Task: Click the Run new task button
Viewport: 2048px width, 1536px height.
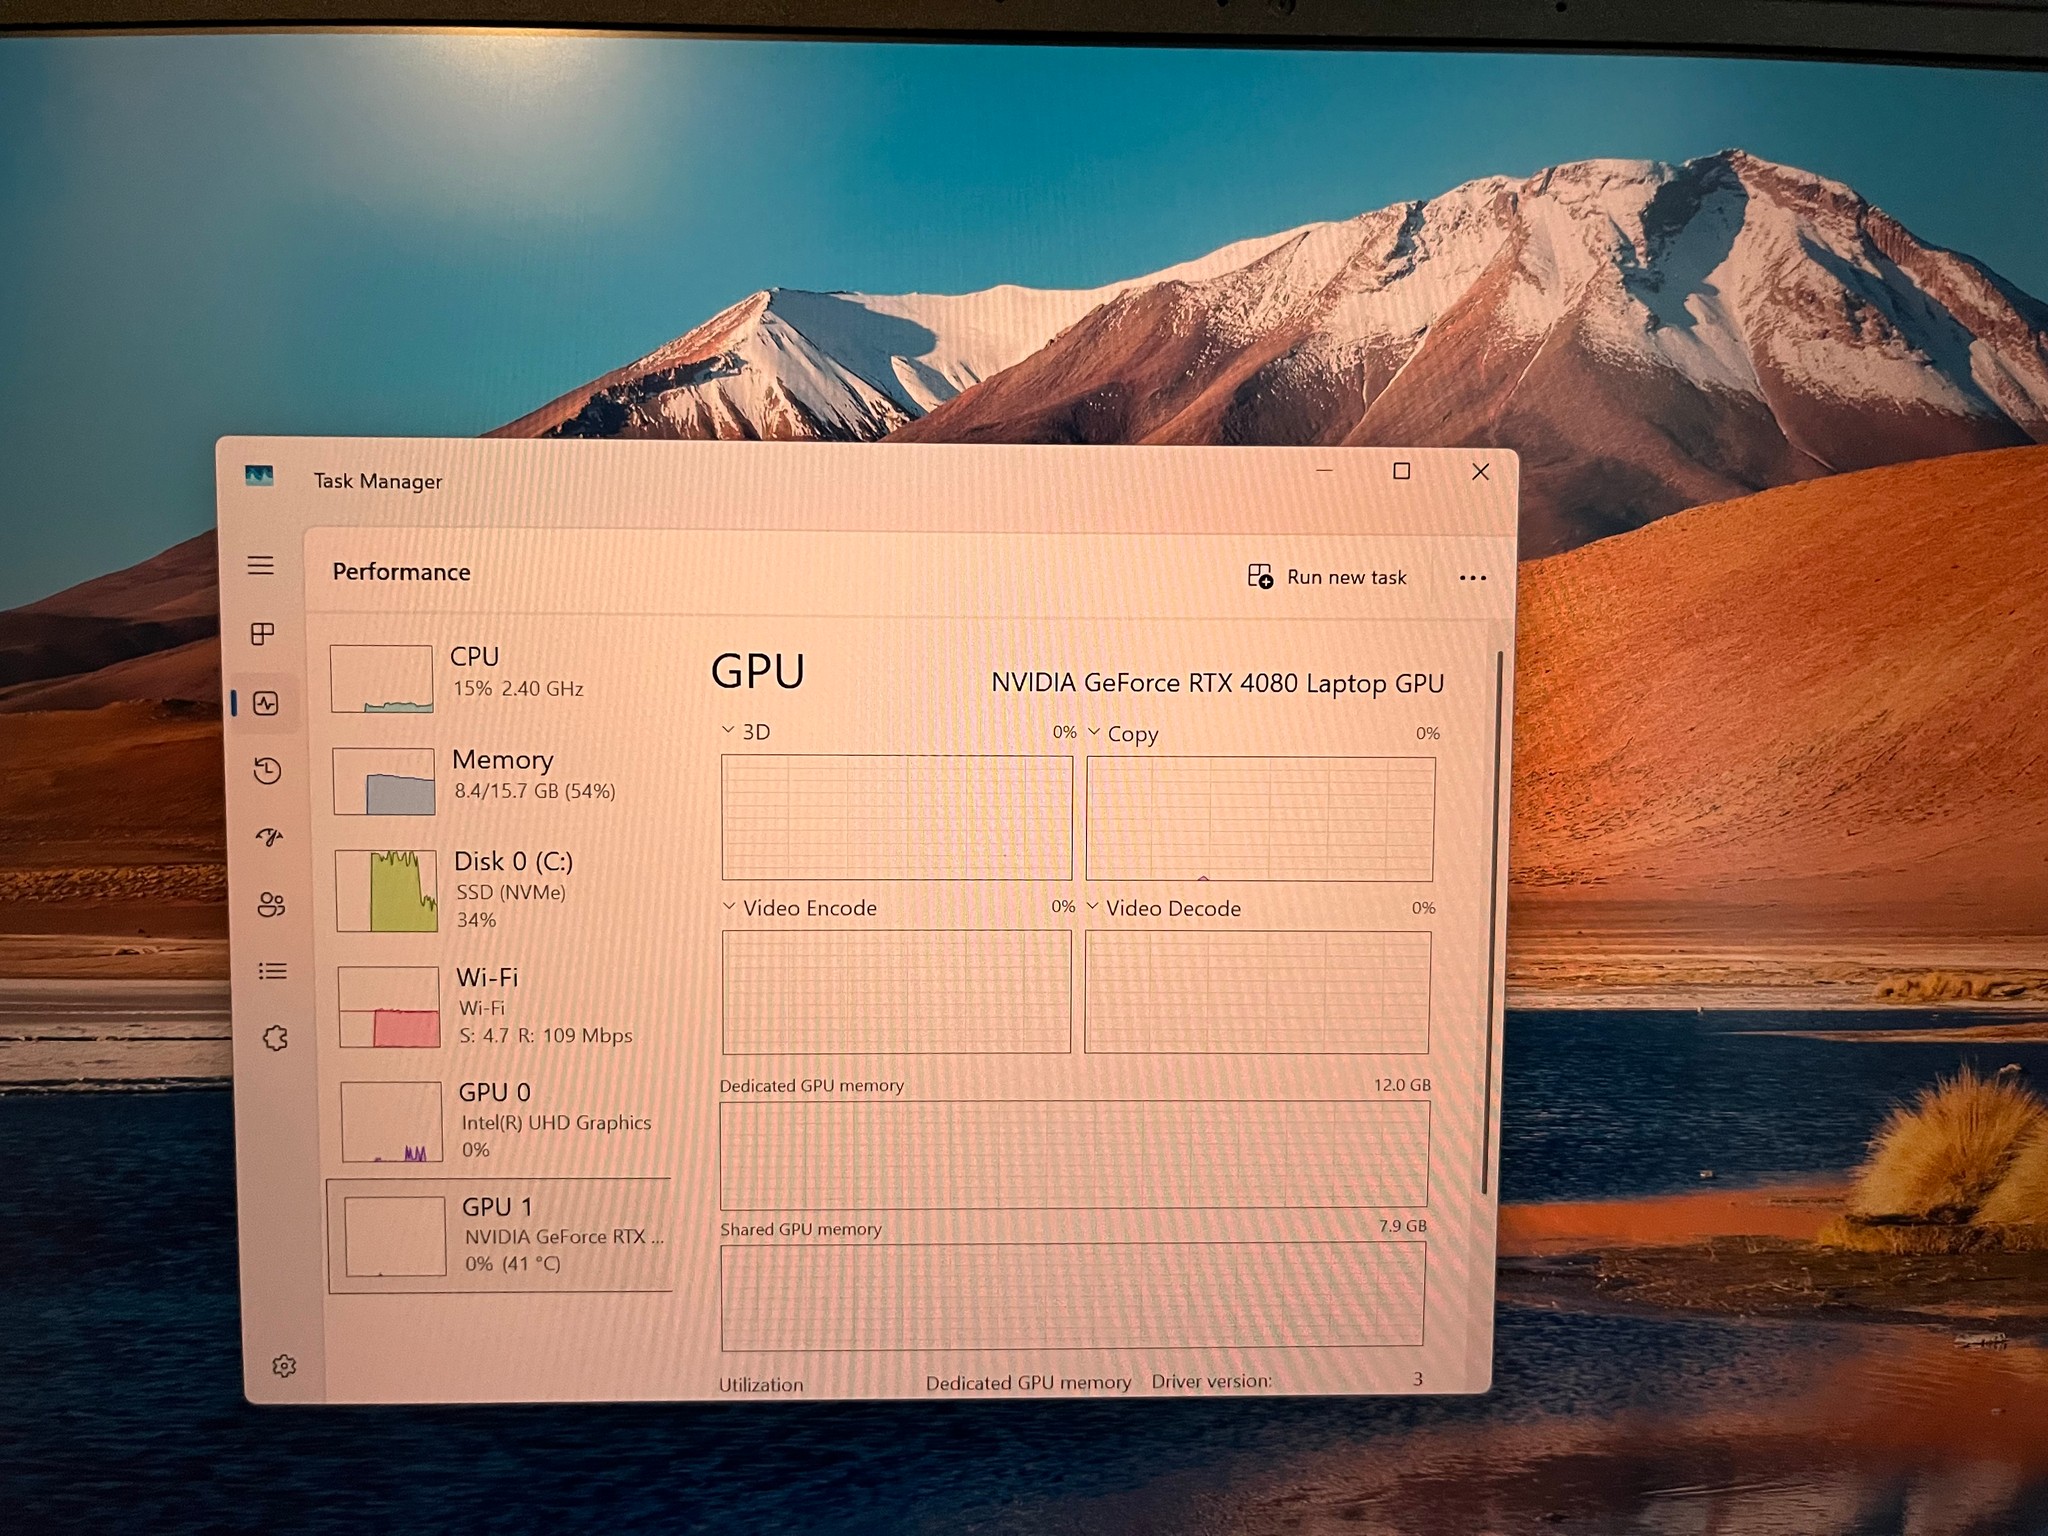Action: tap(1327, 577)
